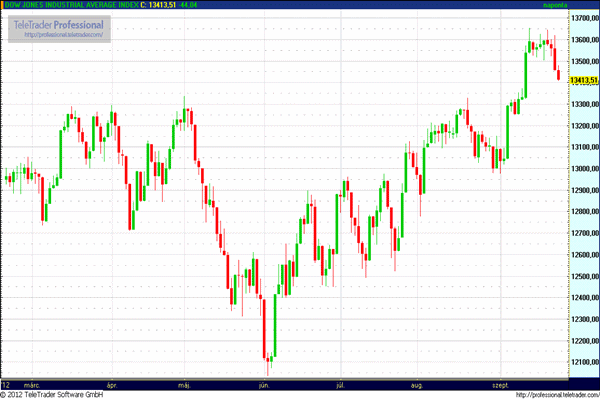Select the 'máj.' month on time axis
This screenshot has width=600, height=400.
click(184, 384)
